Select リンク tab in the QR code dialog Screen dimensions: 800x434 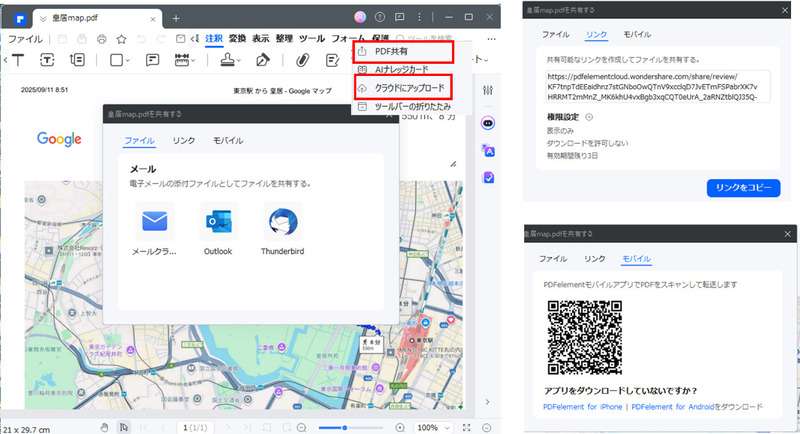click(595, 259)
